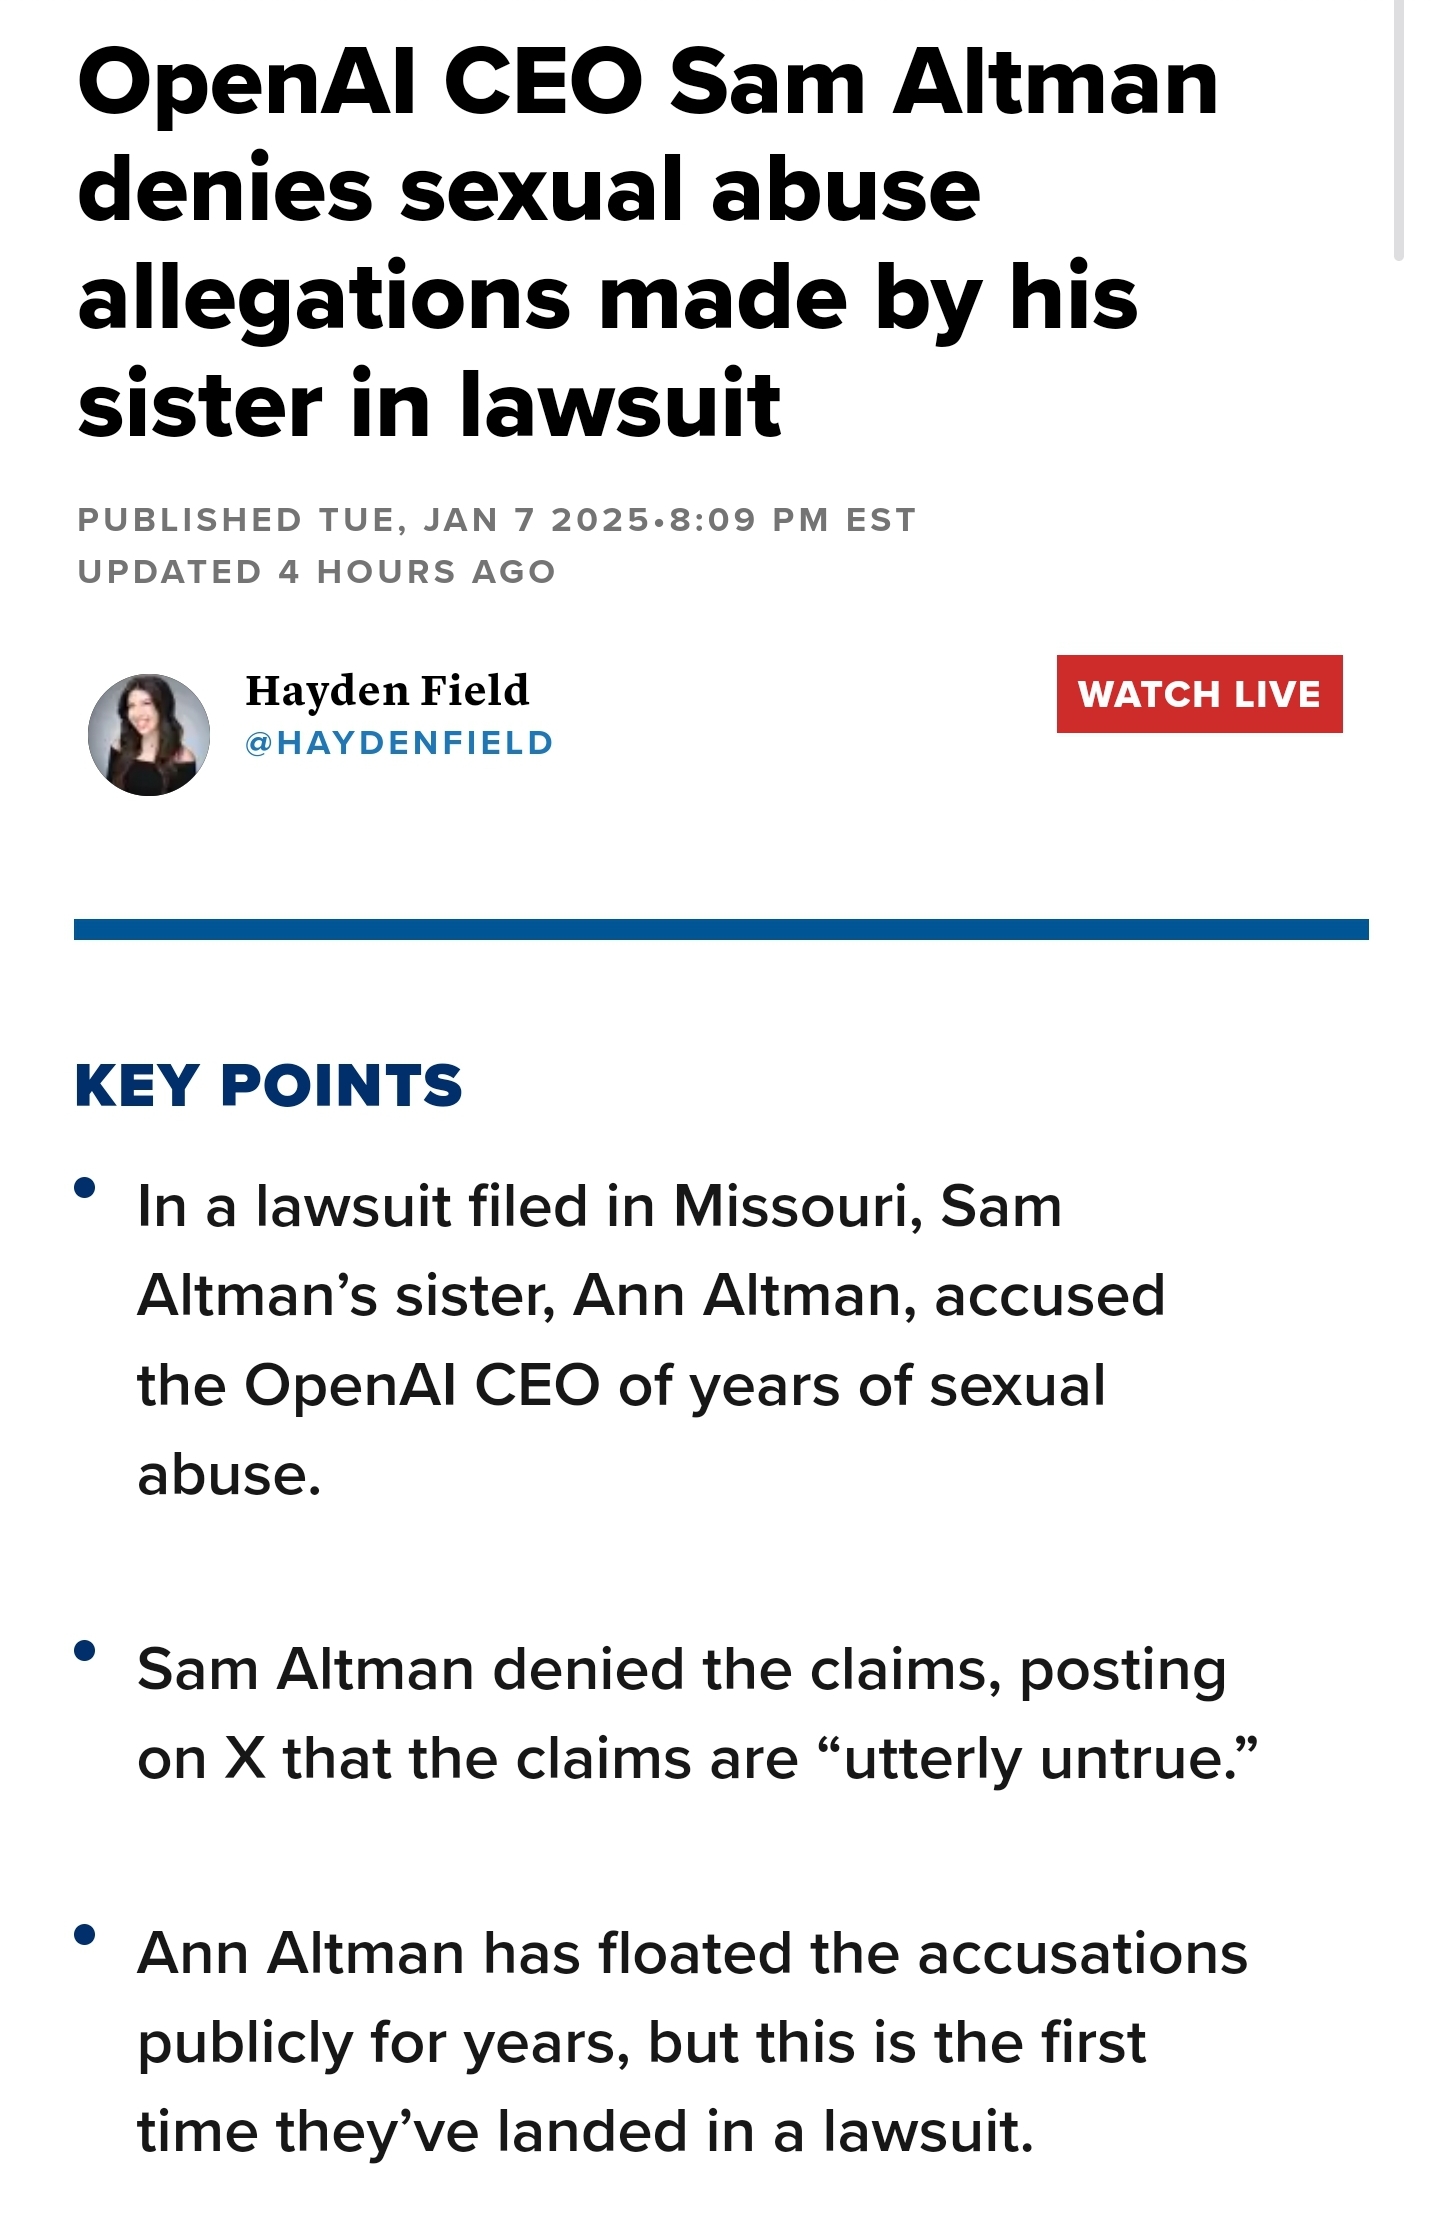Click "sister in lawsuit" in the headline
The height and width of the screenshot is (2240, 1439).
(430, 405)
